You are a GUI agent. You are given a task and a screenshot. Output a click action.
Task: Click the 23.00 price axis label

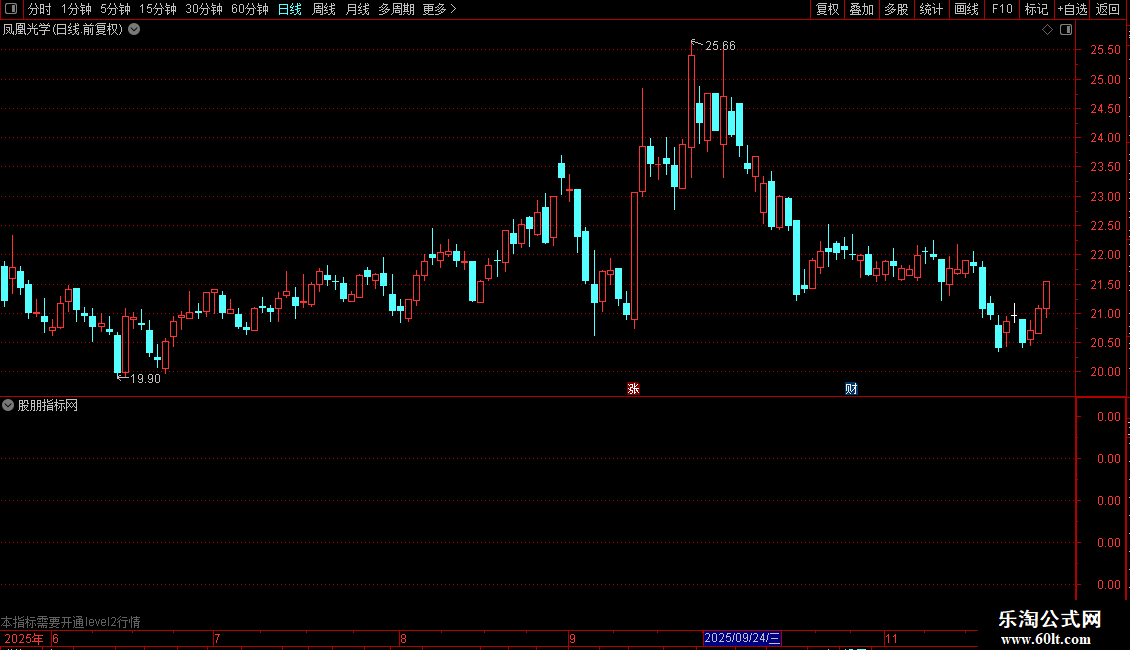[x=1105, y=197]
